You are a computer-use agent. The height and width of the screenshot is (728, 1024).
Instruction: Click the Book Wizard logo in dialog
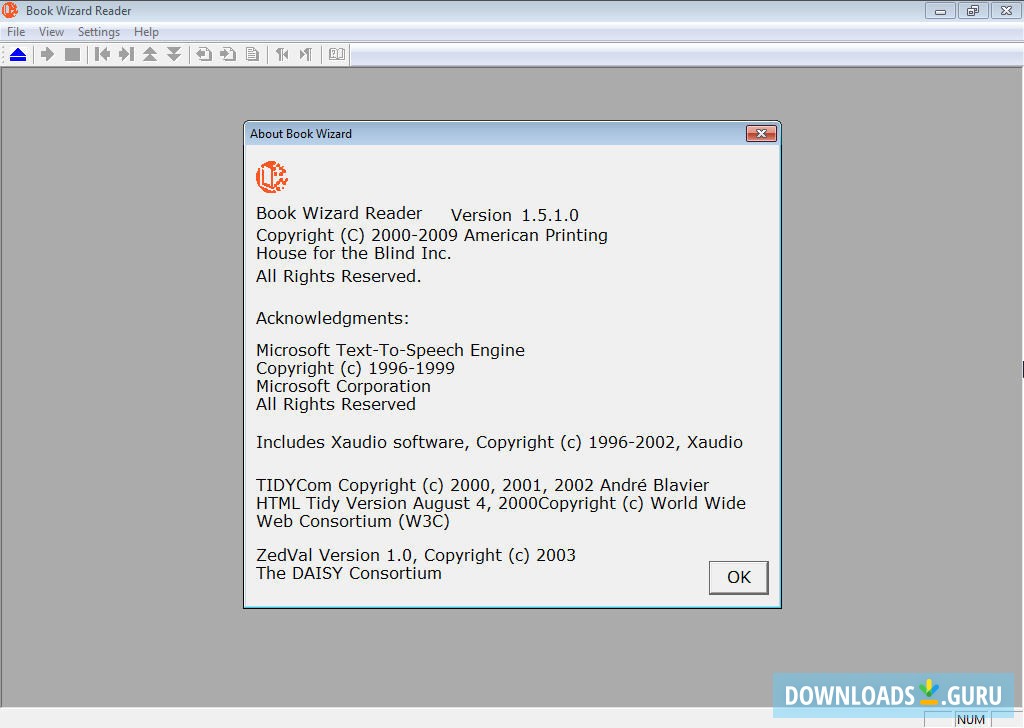[272, 177]
